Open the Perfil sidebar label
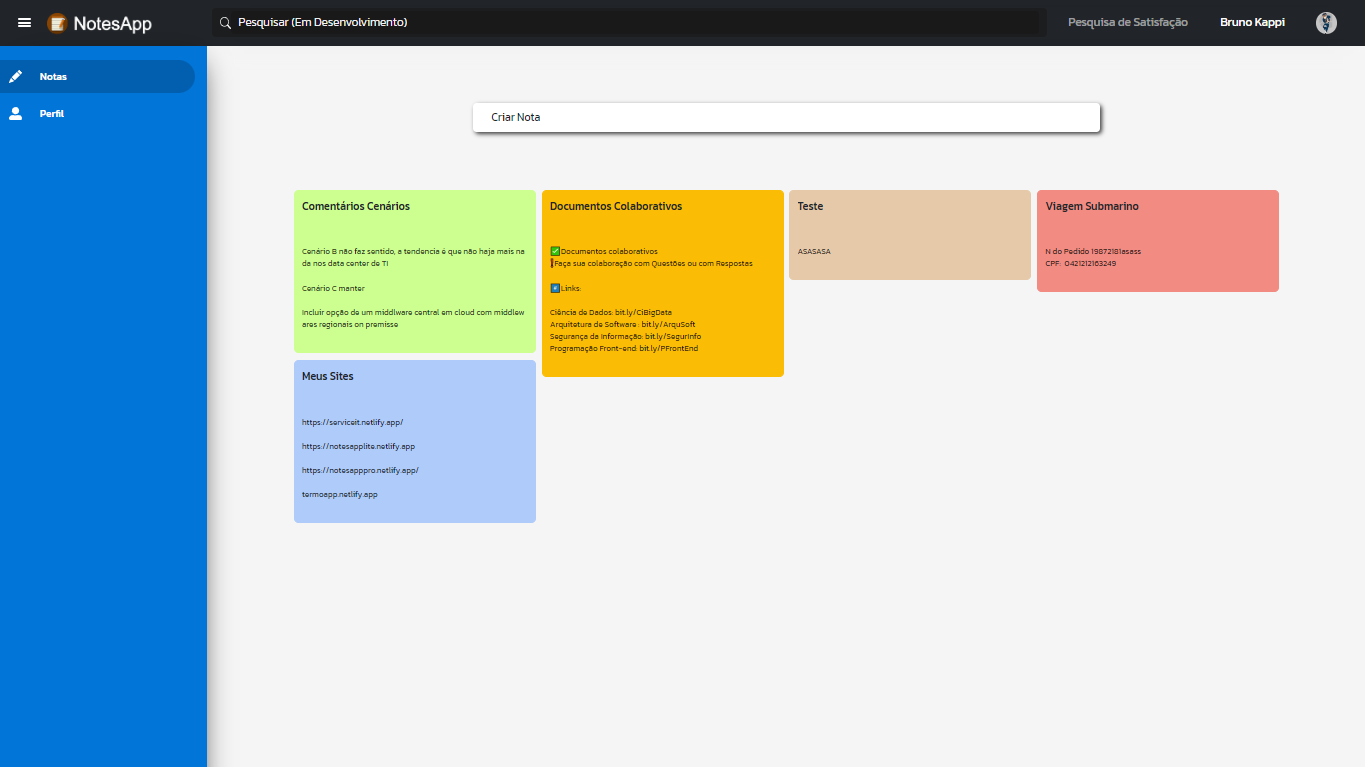Image resolution: width=1365 pixels, height=767 pixels. pos(52,113)
